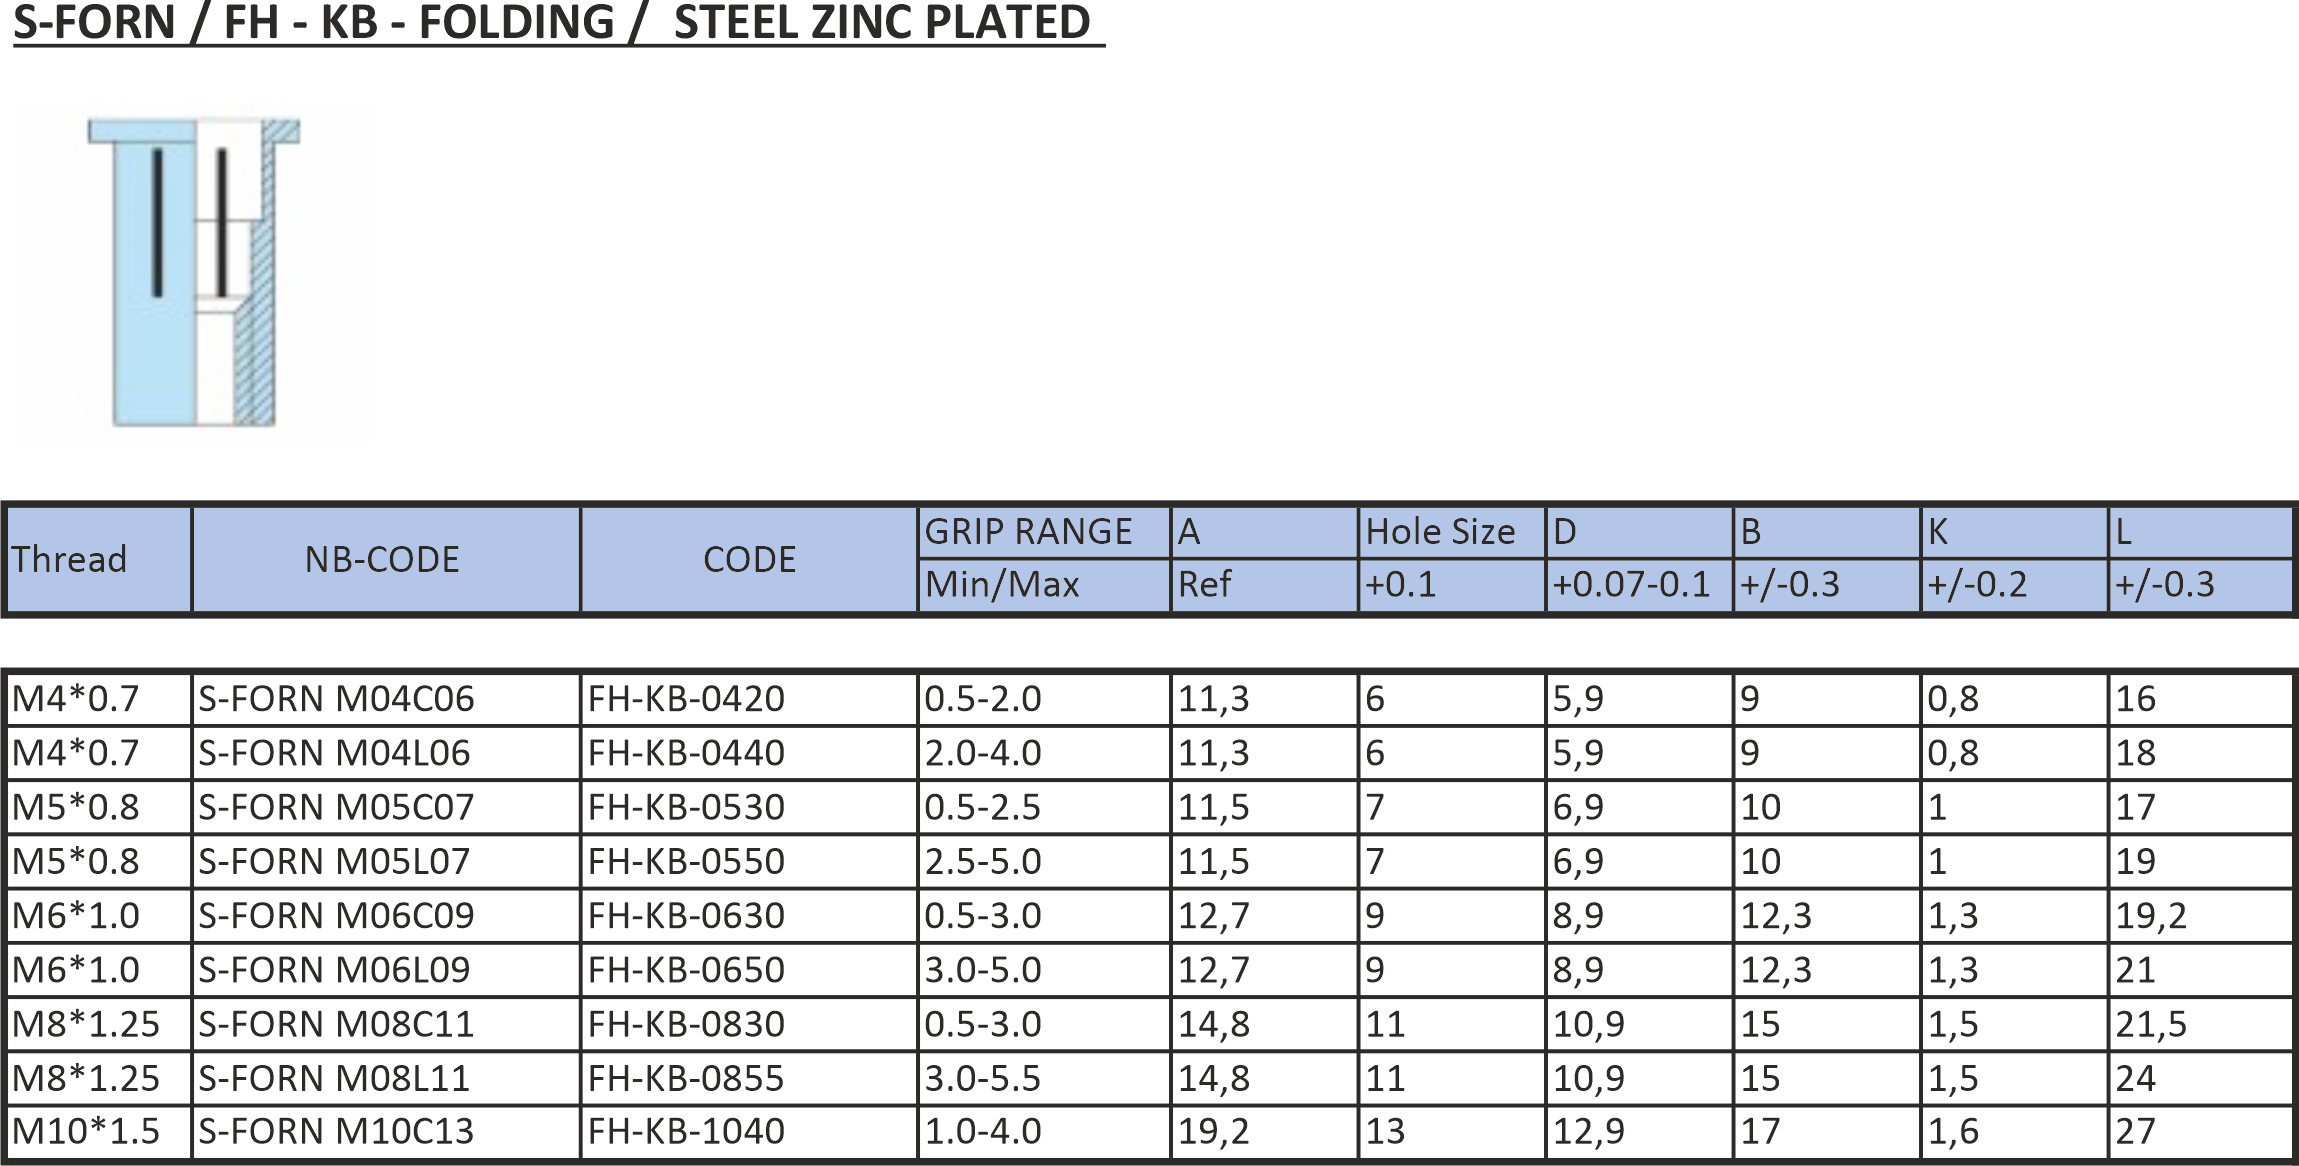Click L value 16
This screenshot has width=2299, height=1166.
pos(2200,699)
